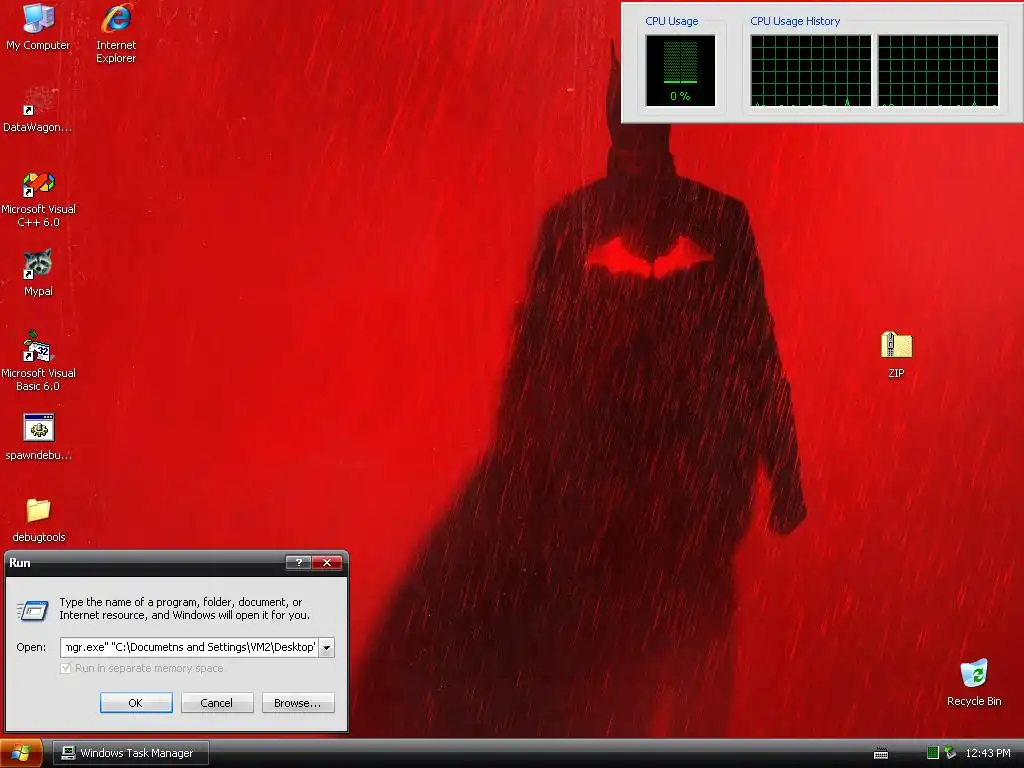Click the Start button on taskbar
The height and width of the screenshot is (768, 1024).
[x=22, y=753]
